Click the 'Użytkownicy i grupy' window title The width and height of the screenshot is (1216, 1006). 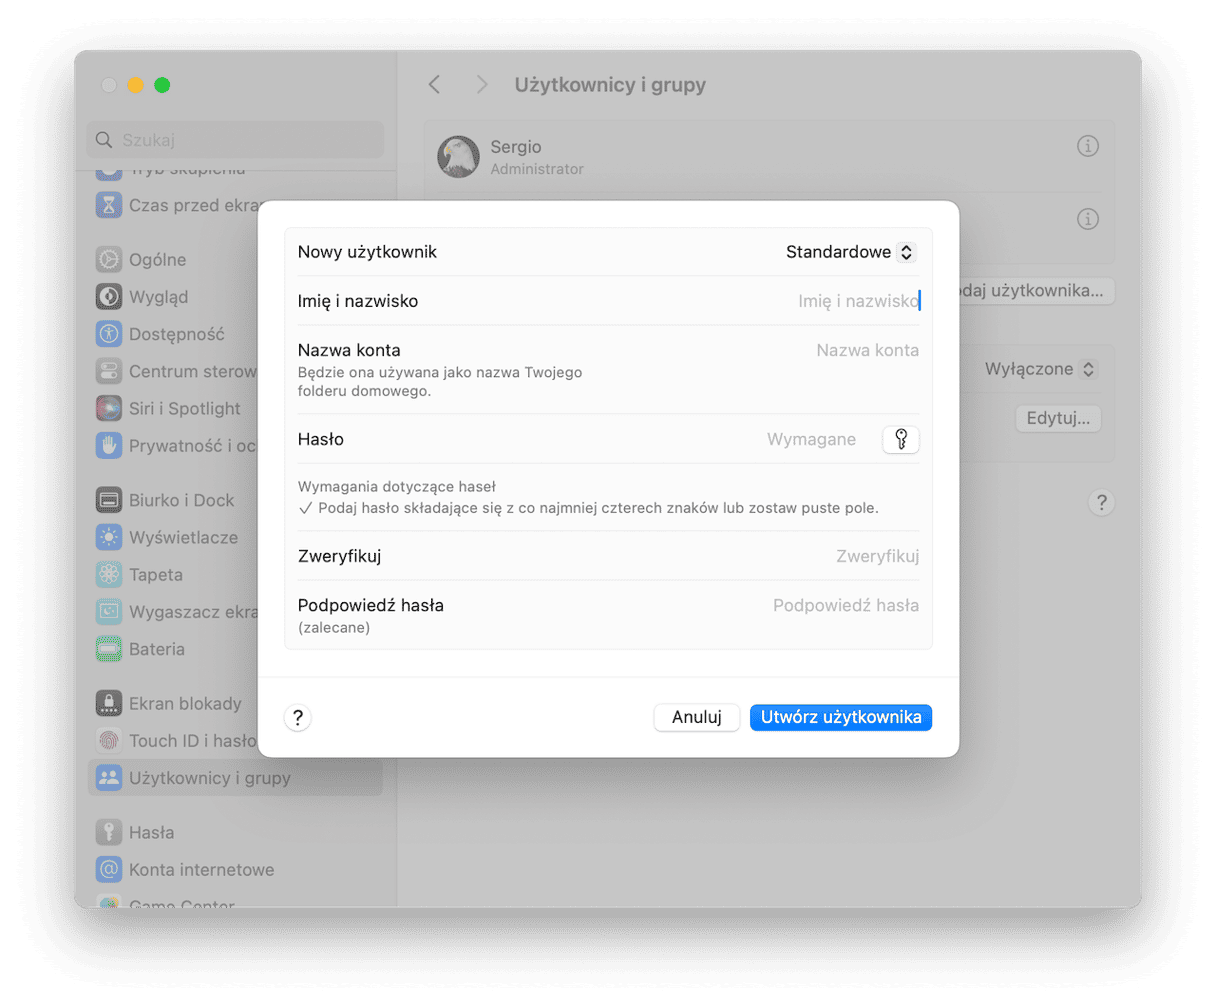(x=610, y=85)
